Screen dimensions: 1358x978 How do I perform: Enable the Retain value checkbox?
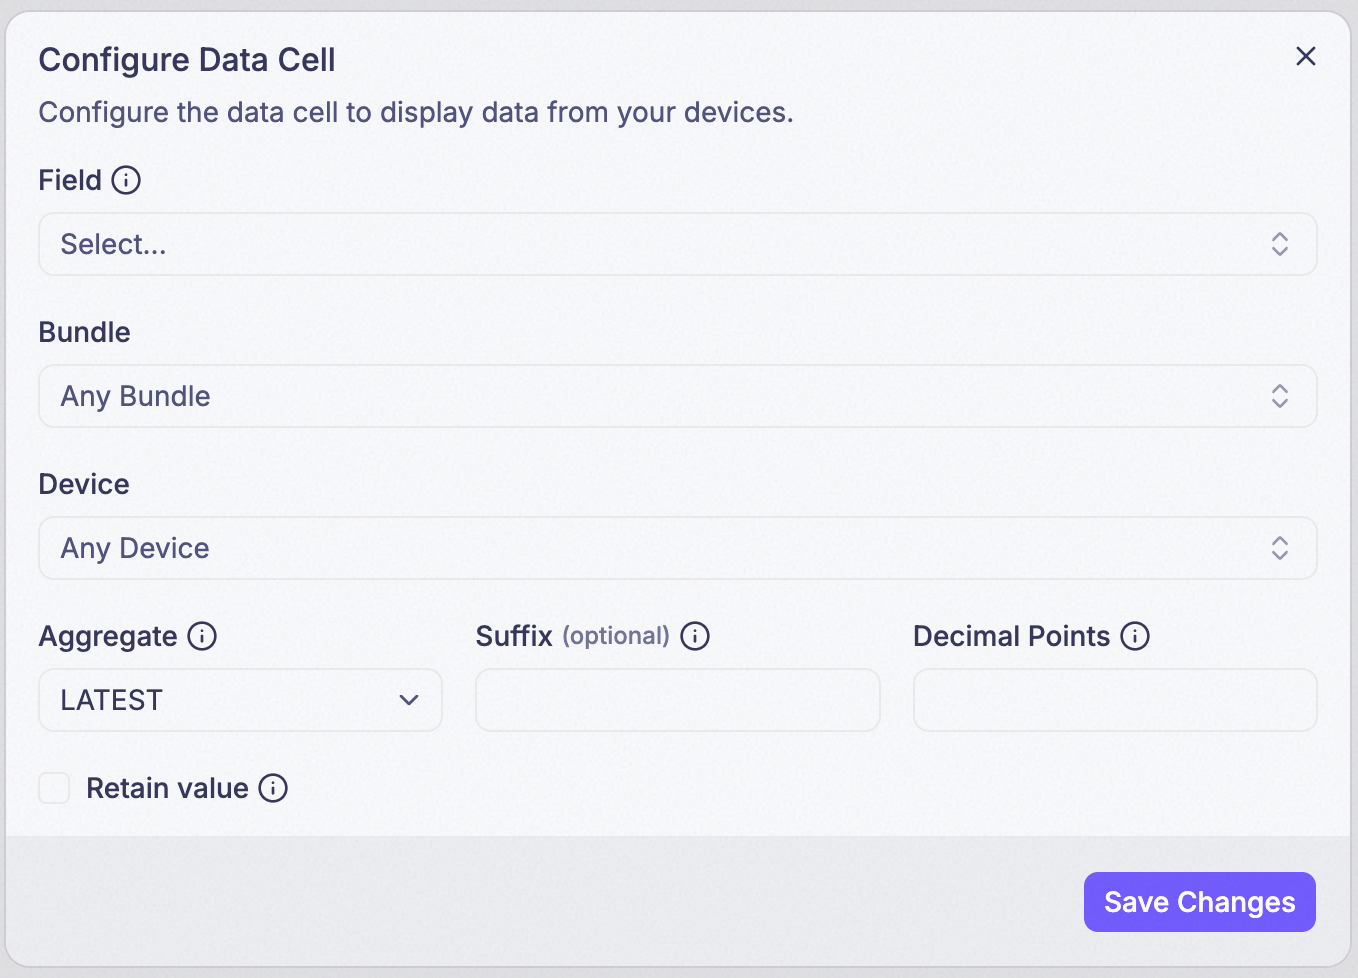pyautogui.click(x=54, y=788)
